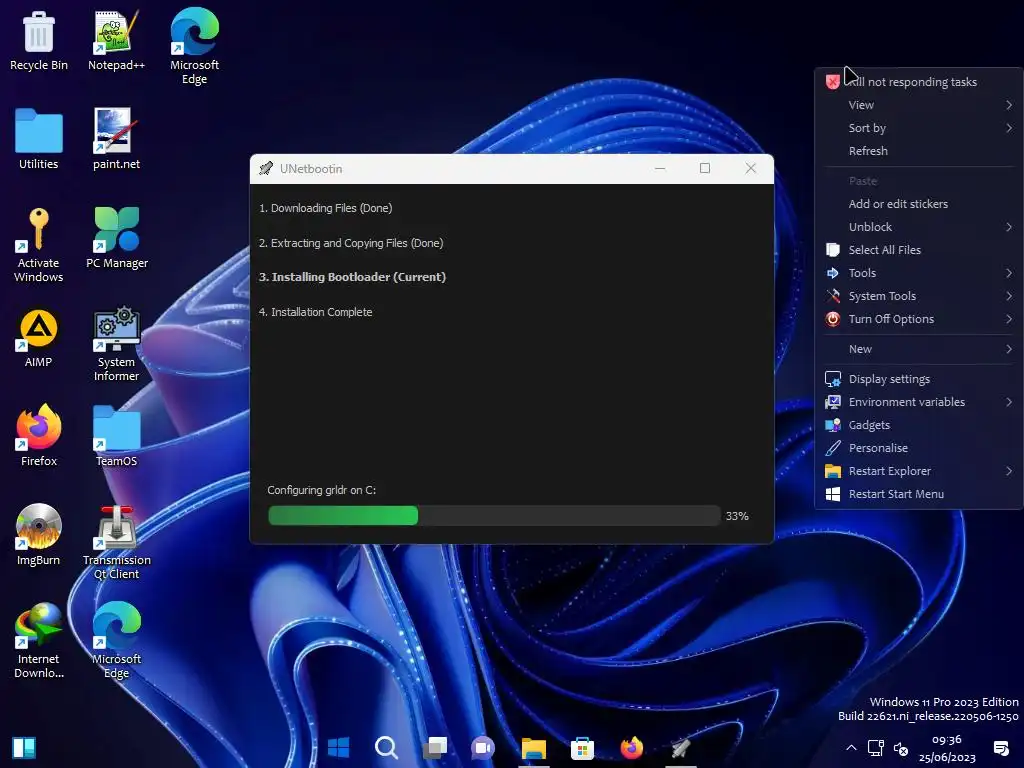
Task: Close the UNetbootin window
Action: tap(750, 168)
